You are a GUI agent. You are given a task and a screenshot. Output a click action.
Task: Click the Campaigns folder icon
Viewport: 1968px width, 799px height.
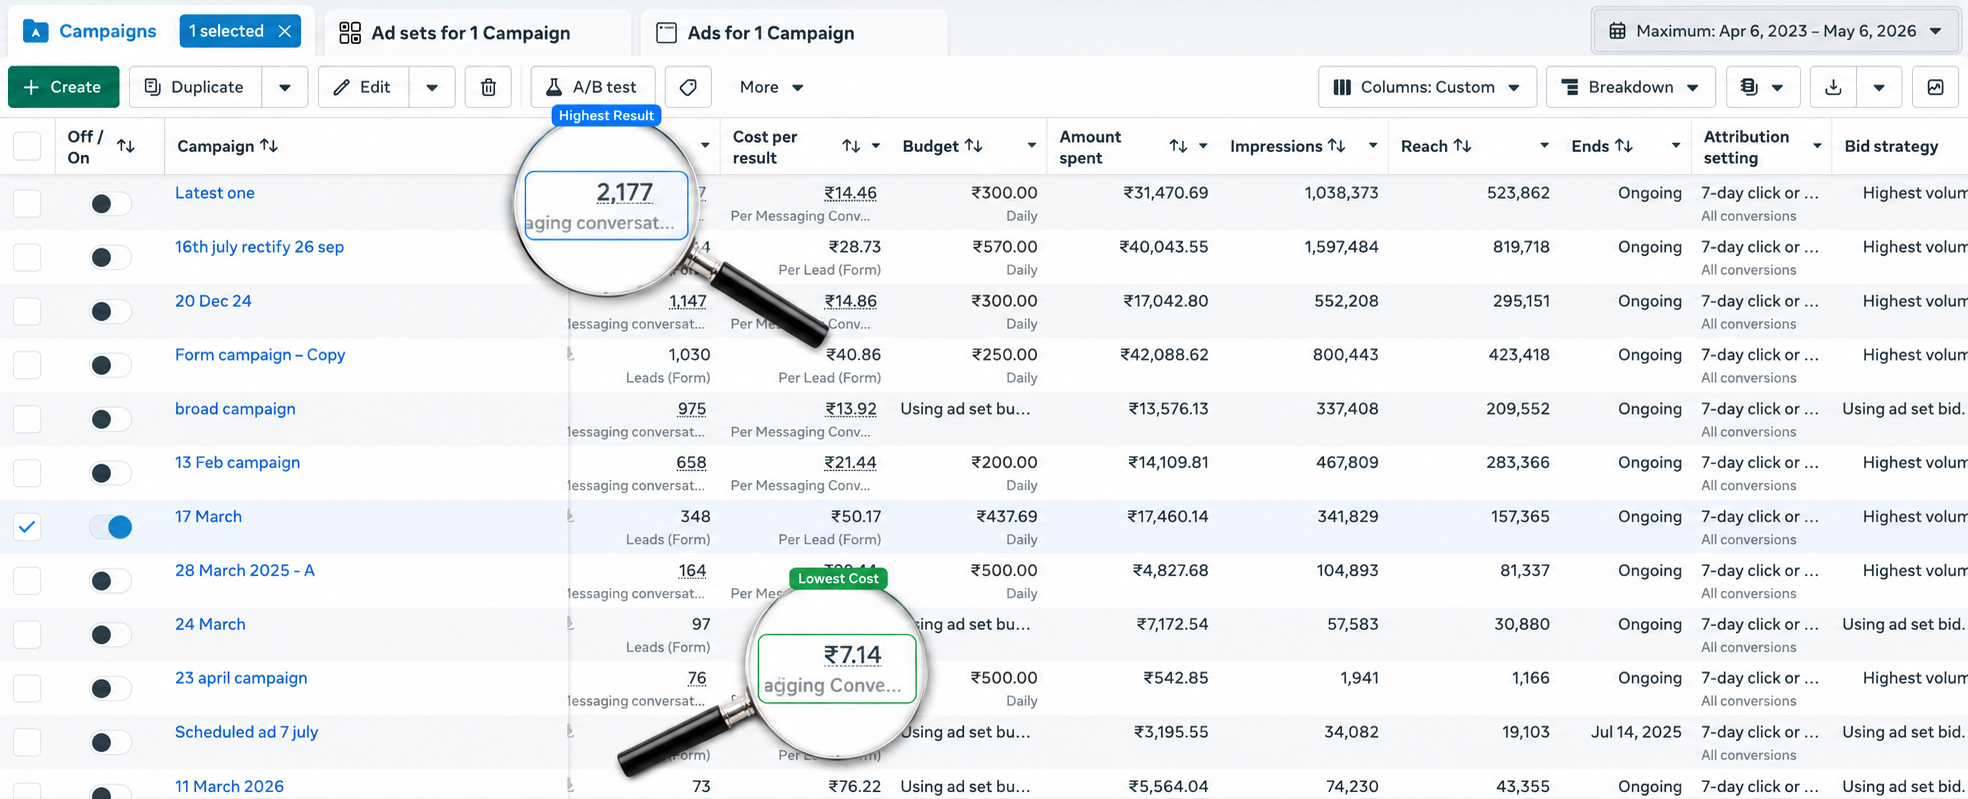click(x=36, y=31)
